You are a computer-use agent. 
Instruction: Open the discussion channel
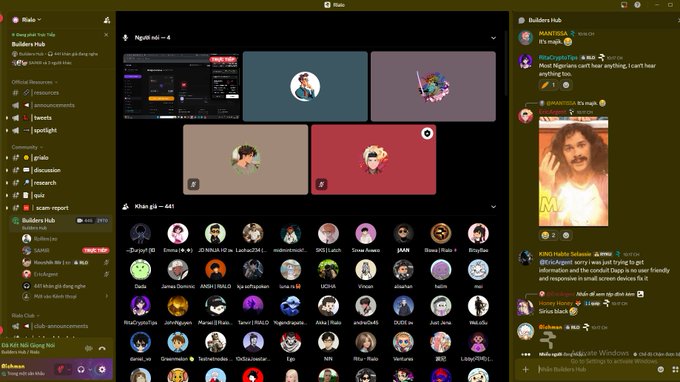click(47, 170)
